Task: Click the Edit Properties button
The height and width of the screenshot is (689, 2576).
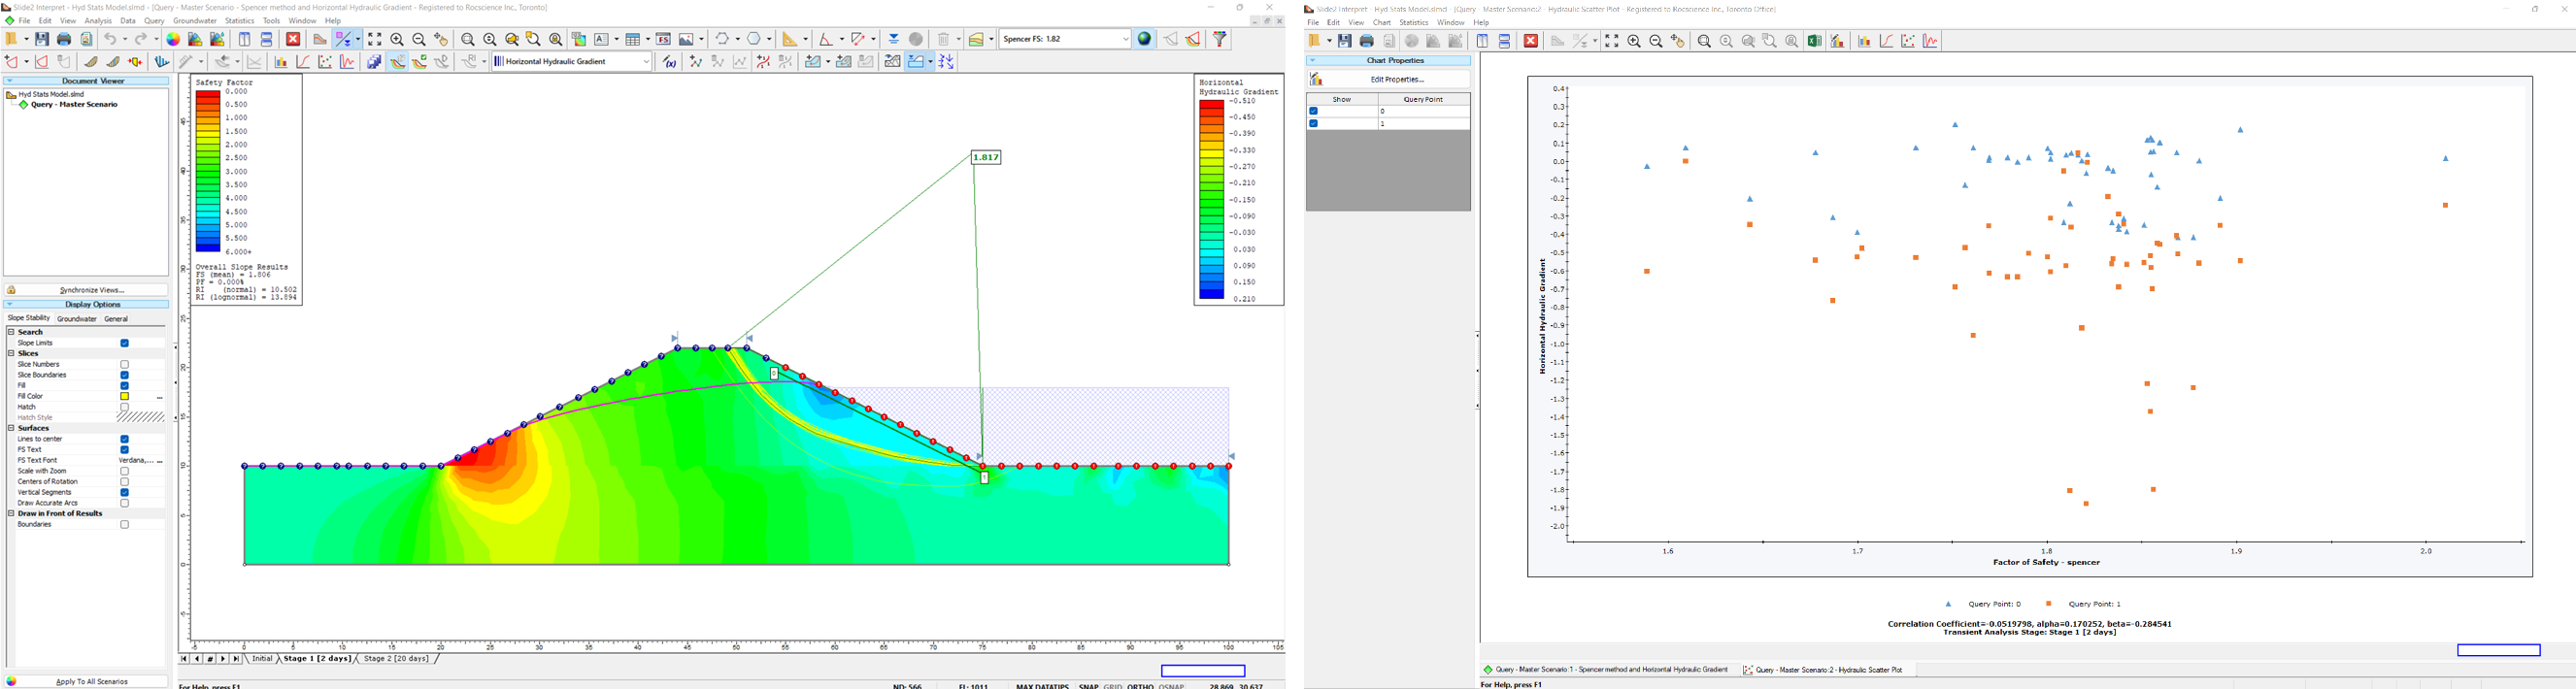Action: tap(1389, 80)
